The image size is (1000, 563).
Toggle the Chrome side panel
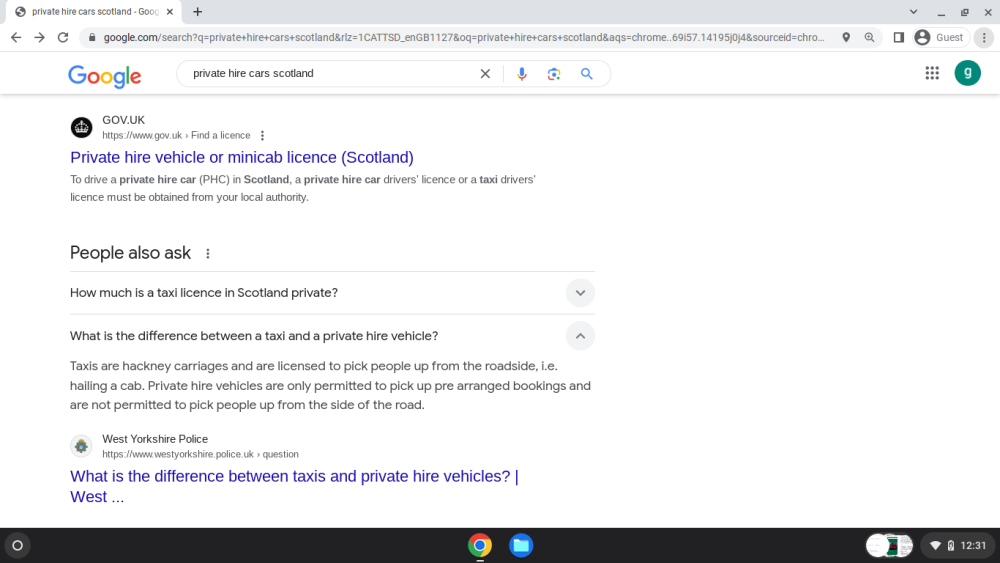[899, 38]
